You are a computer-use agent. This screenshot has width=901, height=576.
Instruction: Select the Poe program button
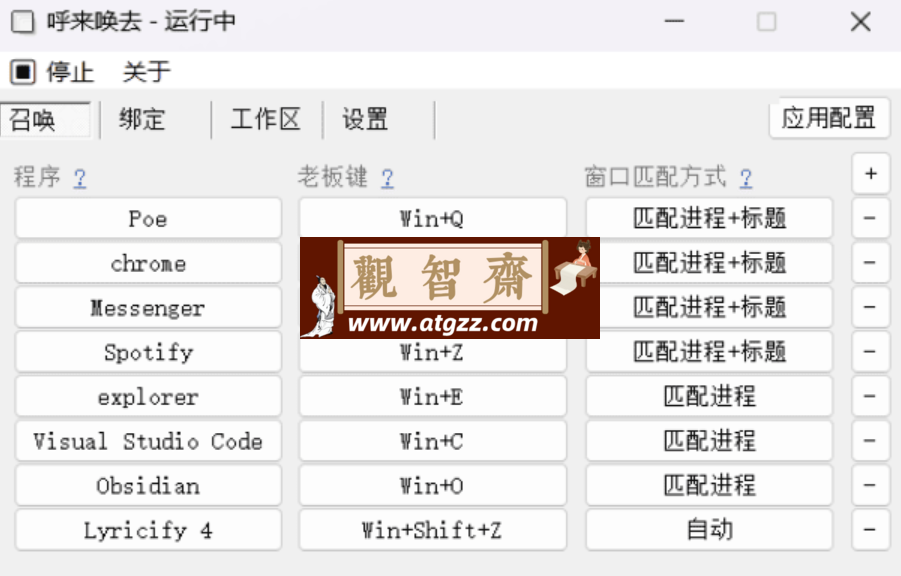coord(148,218)
